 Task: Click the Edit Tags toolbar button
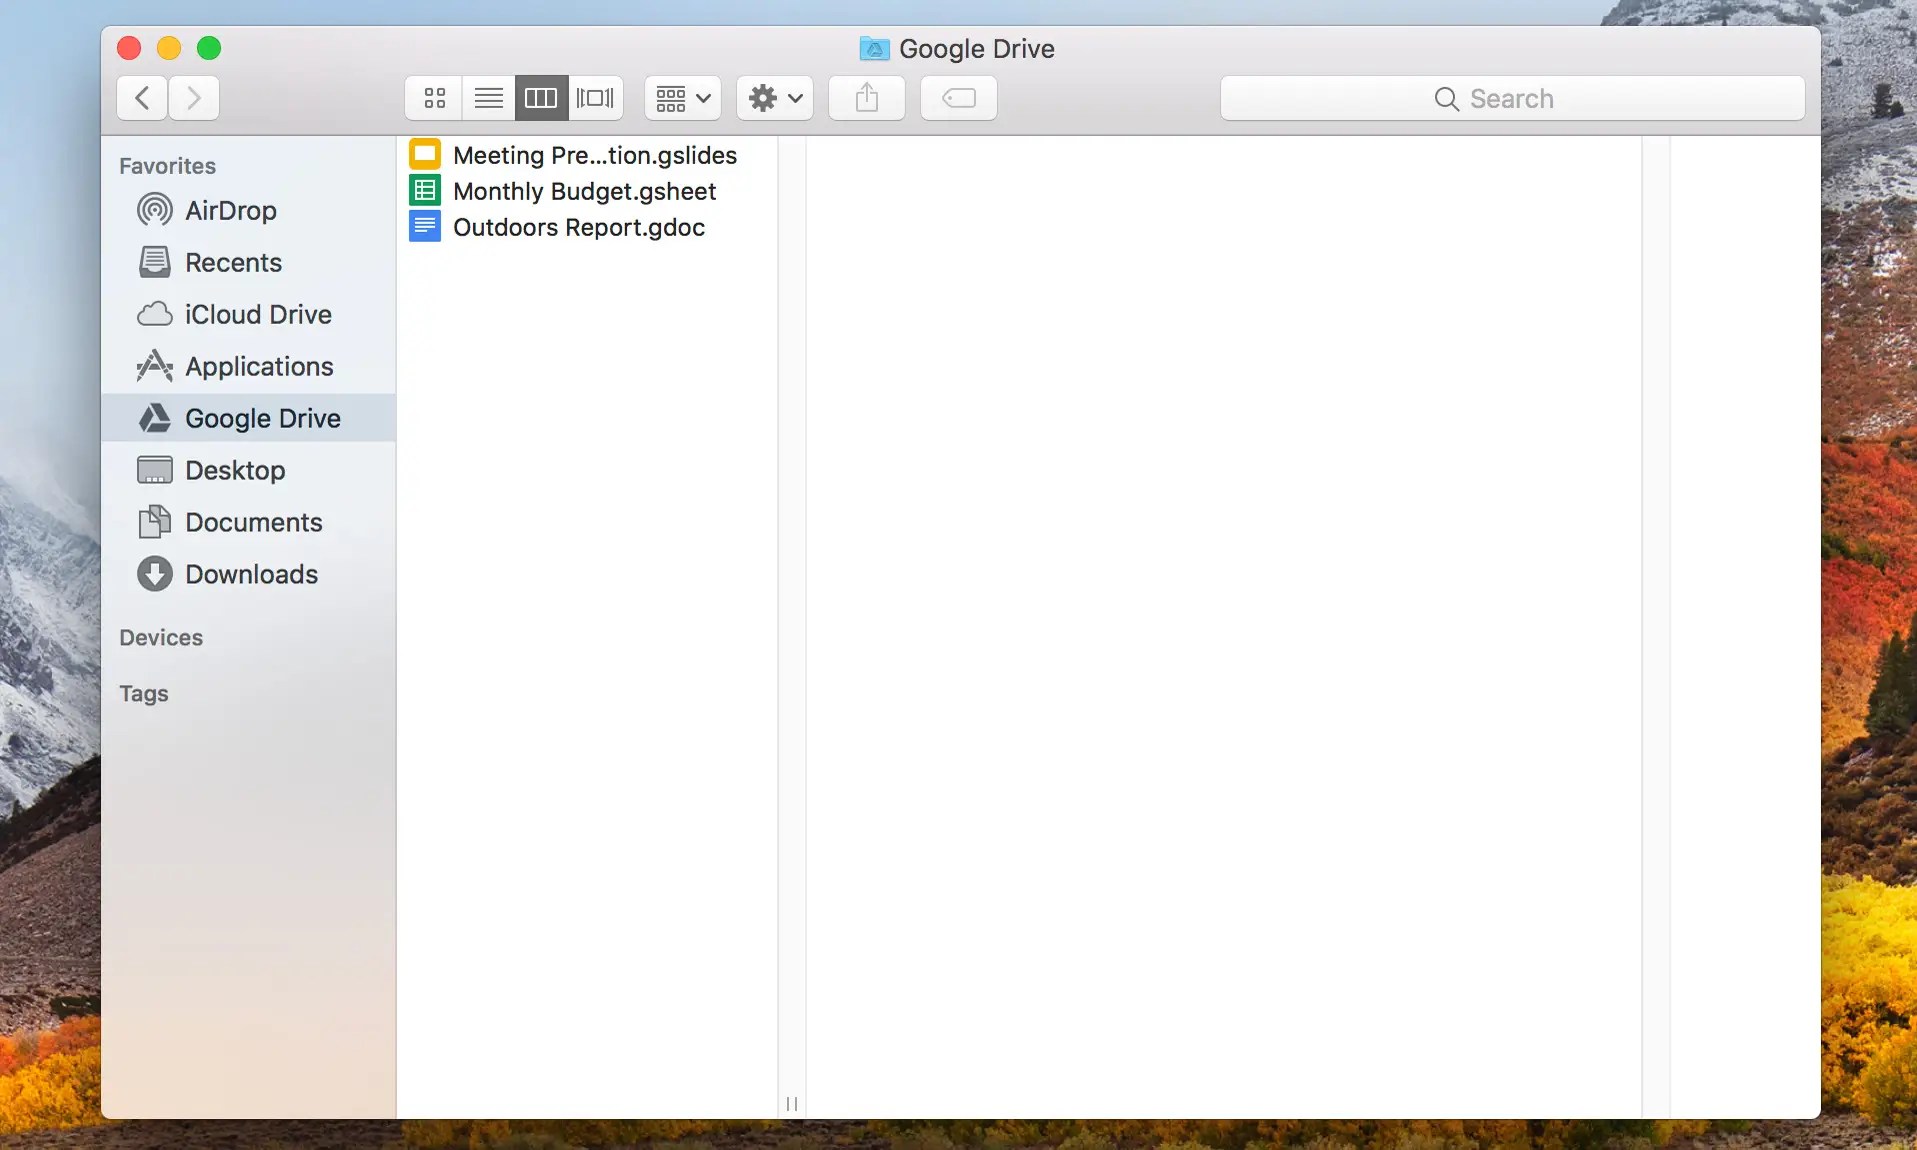959,98
